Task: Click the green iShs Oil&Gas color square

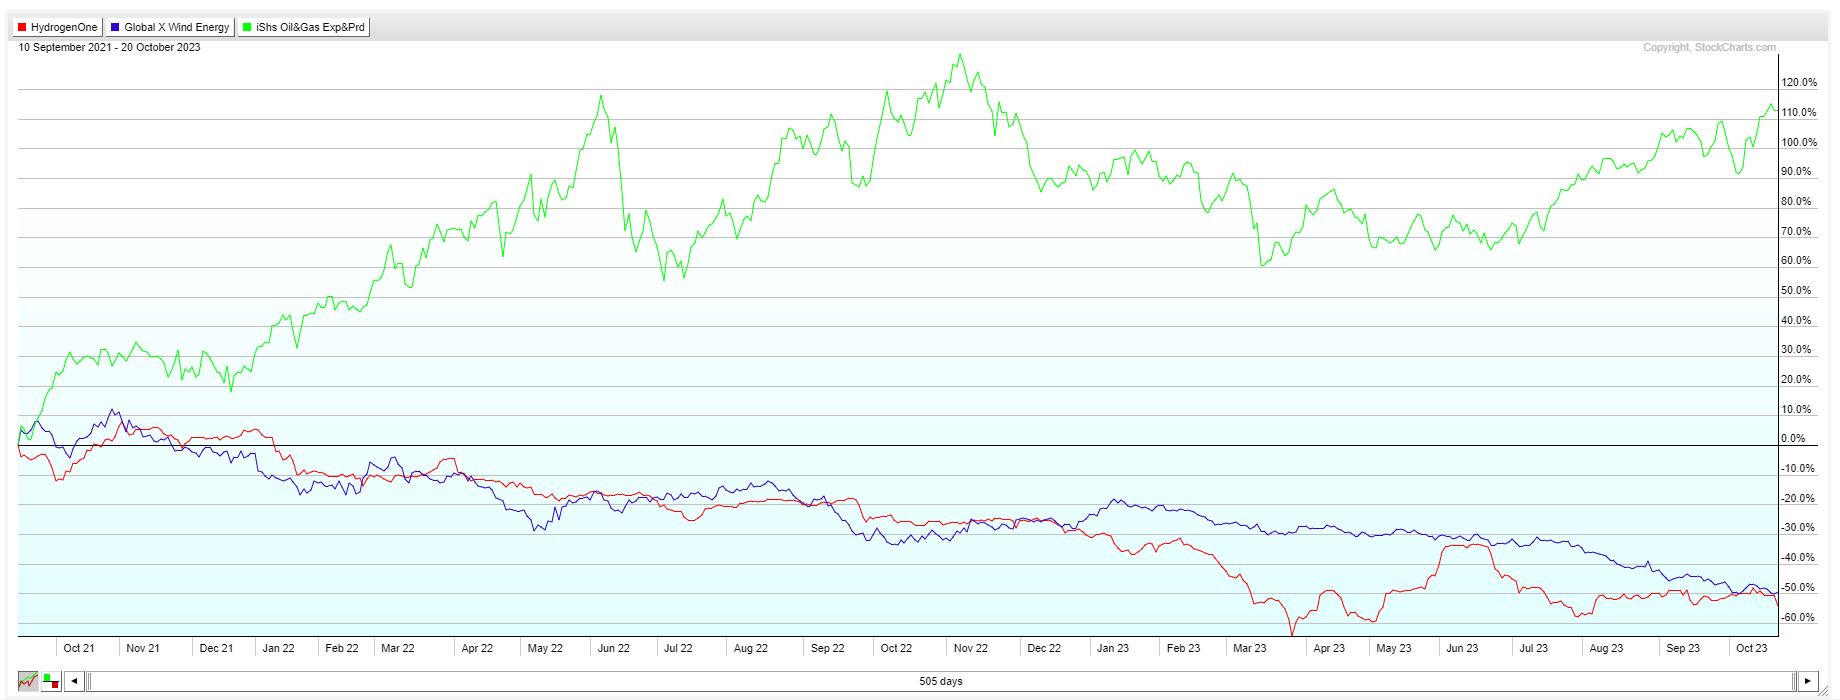Action: coord(247,27)
